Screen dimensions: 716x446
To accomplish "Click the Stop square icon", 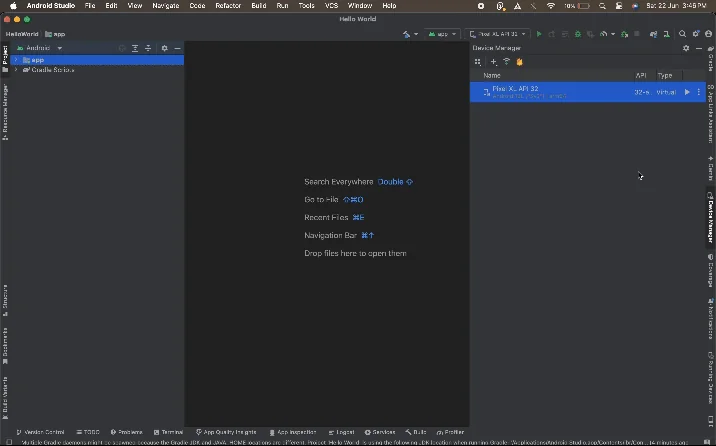I will [x=637, y=34].
